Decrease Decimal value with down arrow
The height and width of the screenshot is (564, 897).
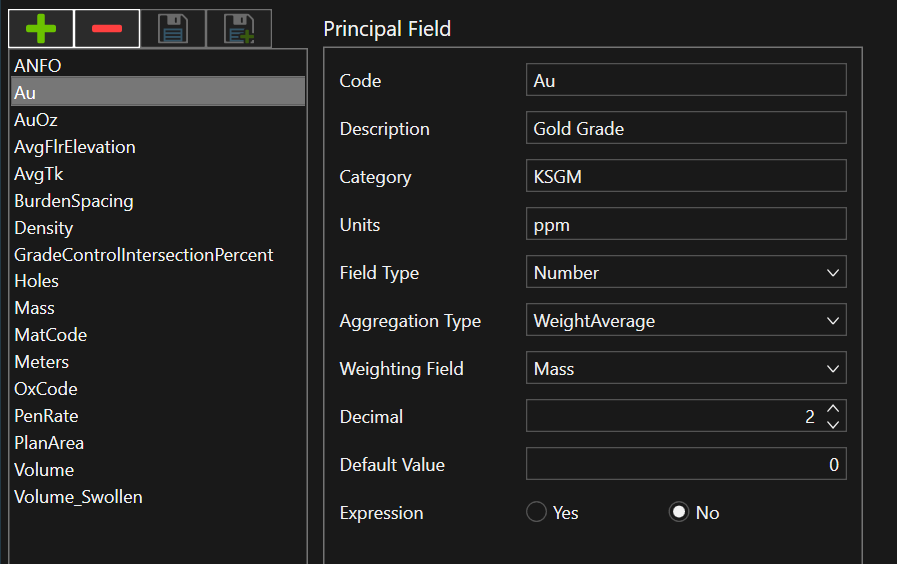tap(833, 424)
